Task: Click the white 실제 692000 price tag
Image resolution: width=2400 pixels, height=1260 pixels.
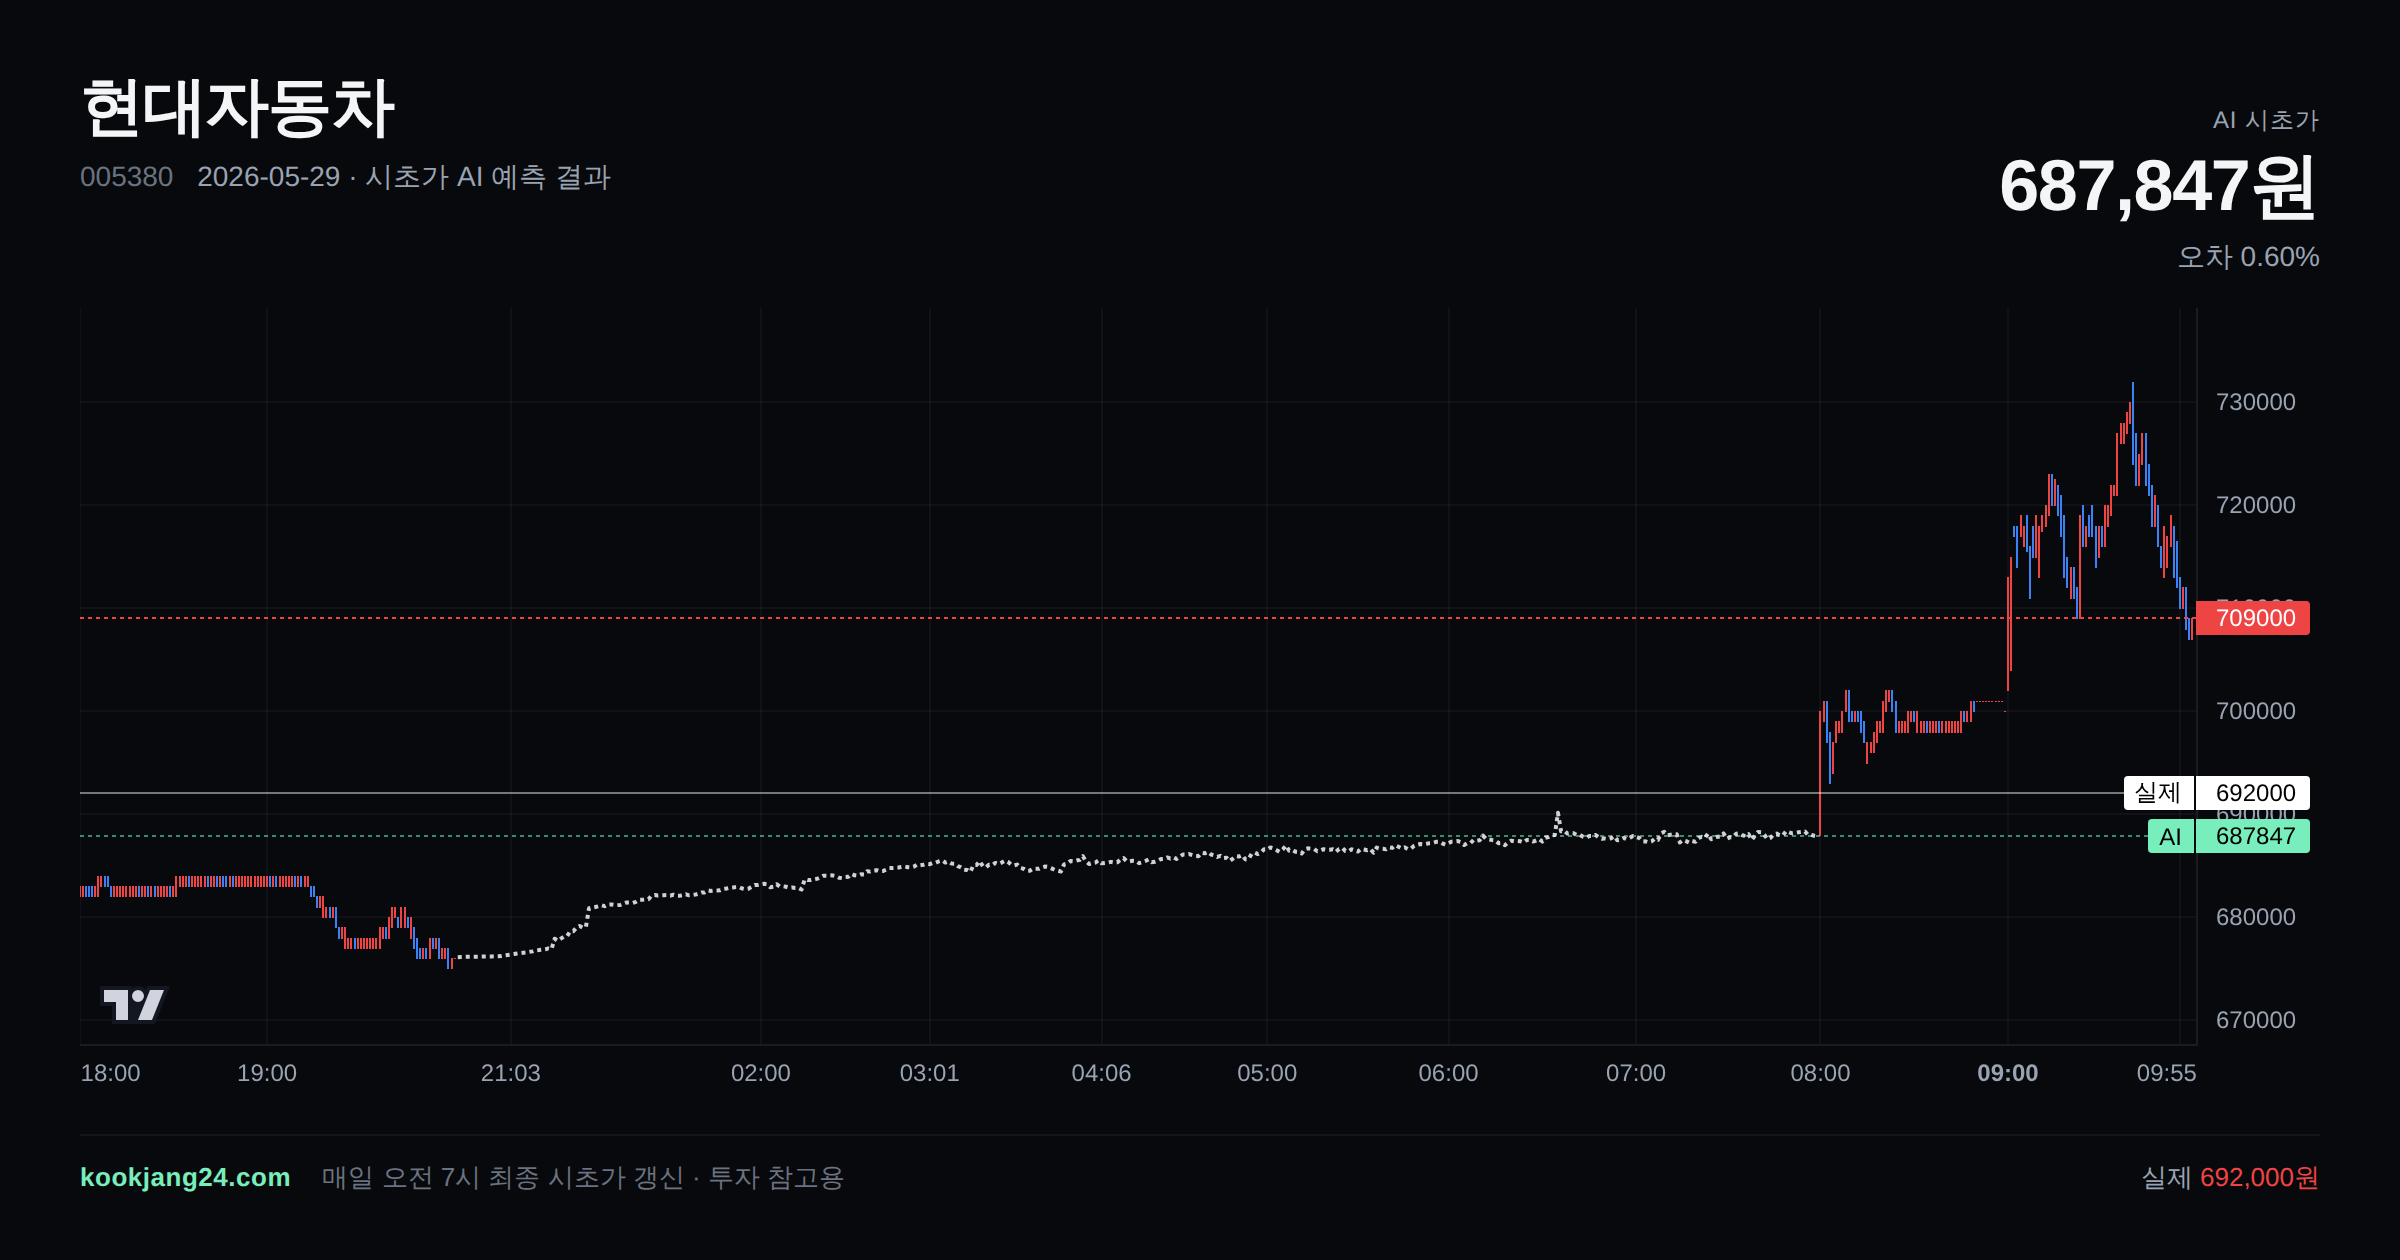Action: pyautogui.click(x=2216, y=793)
